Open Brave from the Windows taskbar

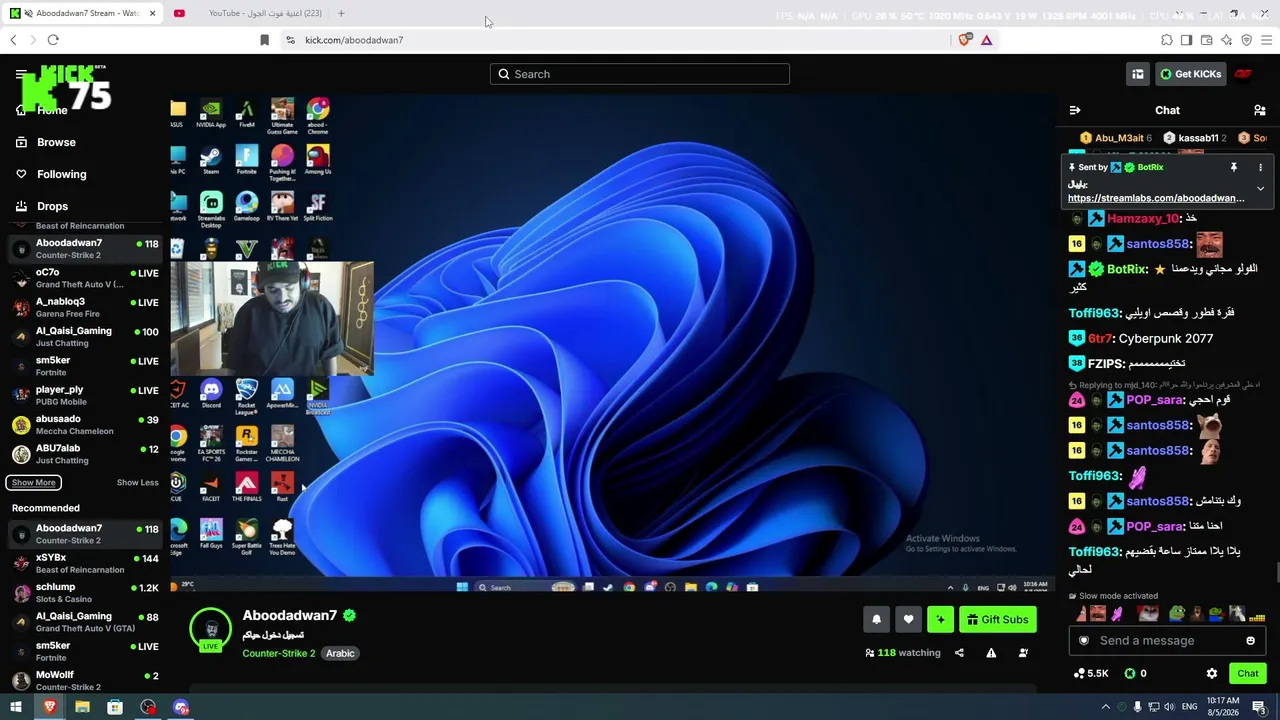point(49,707)
